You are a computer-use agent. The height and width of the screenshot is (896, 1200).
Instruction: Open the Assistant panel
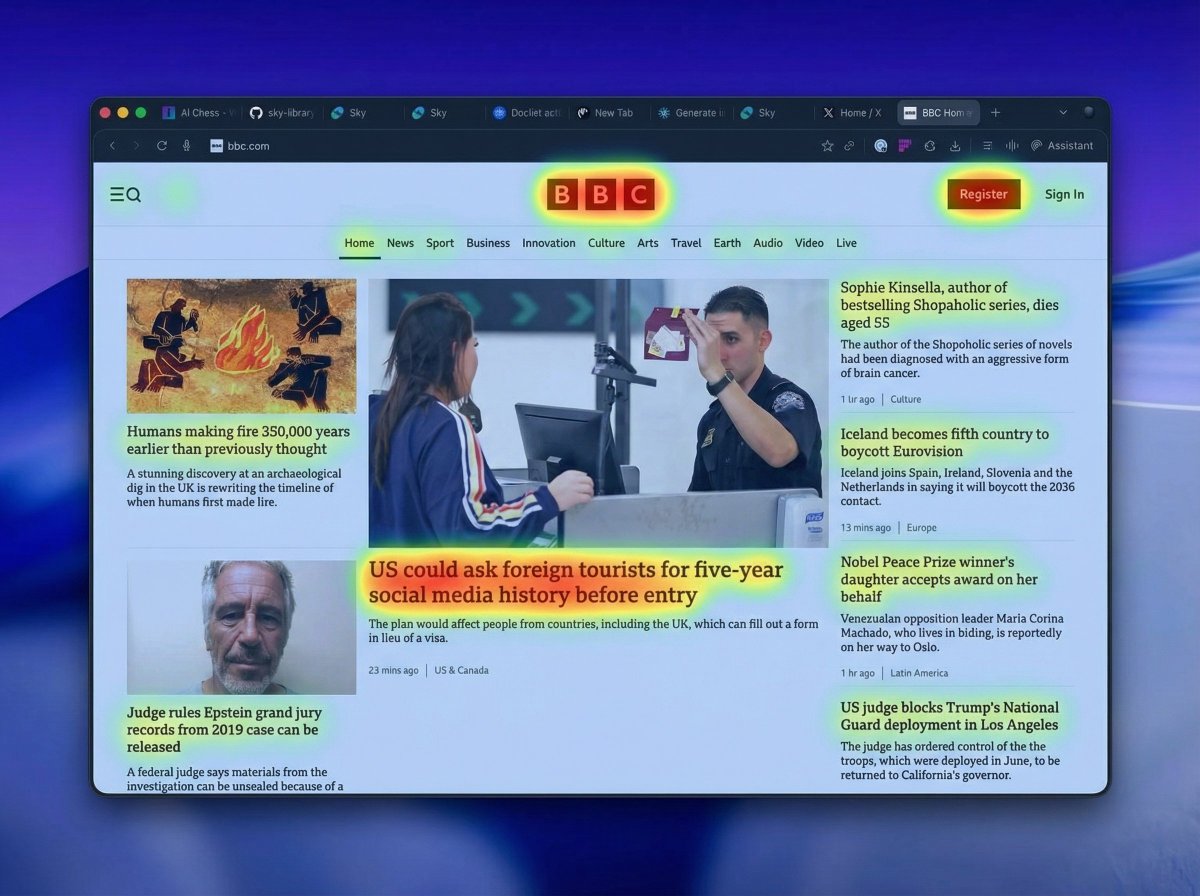pyautogui.click(x=1062, y=146)
